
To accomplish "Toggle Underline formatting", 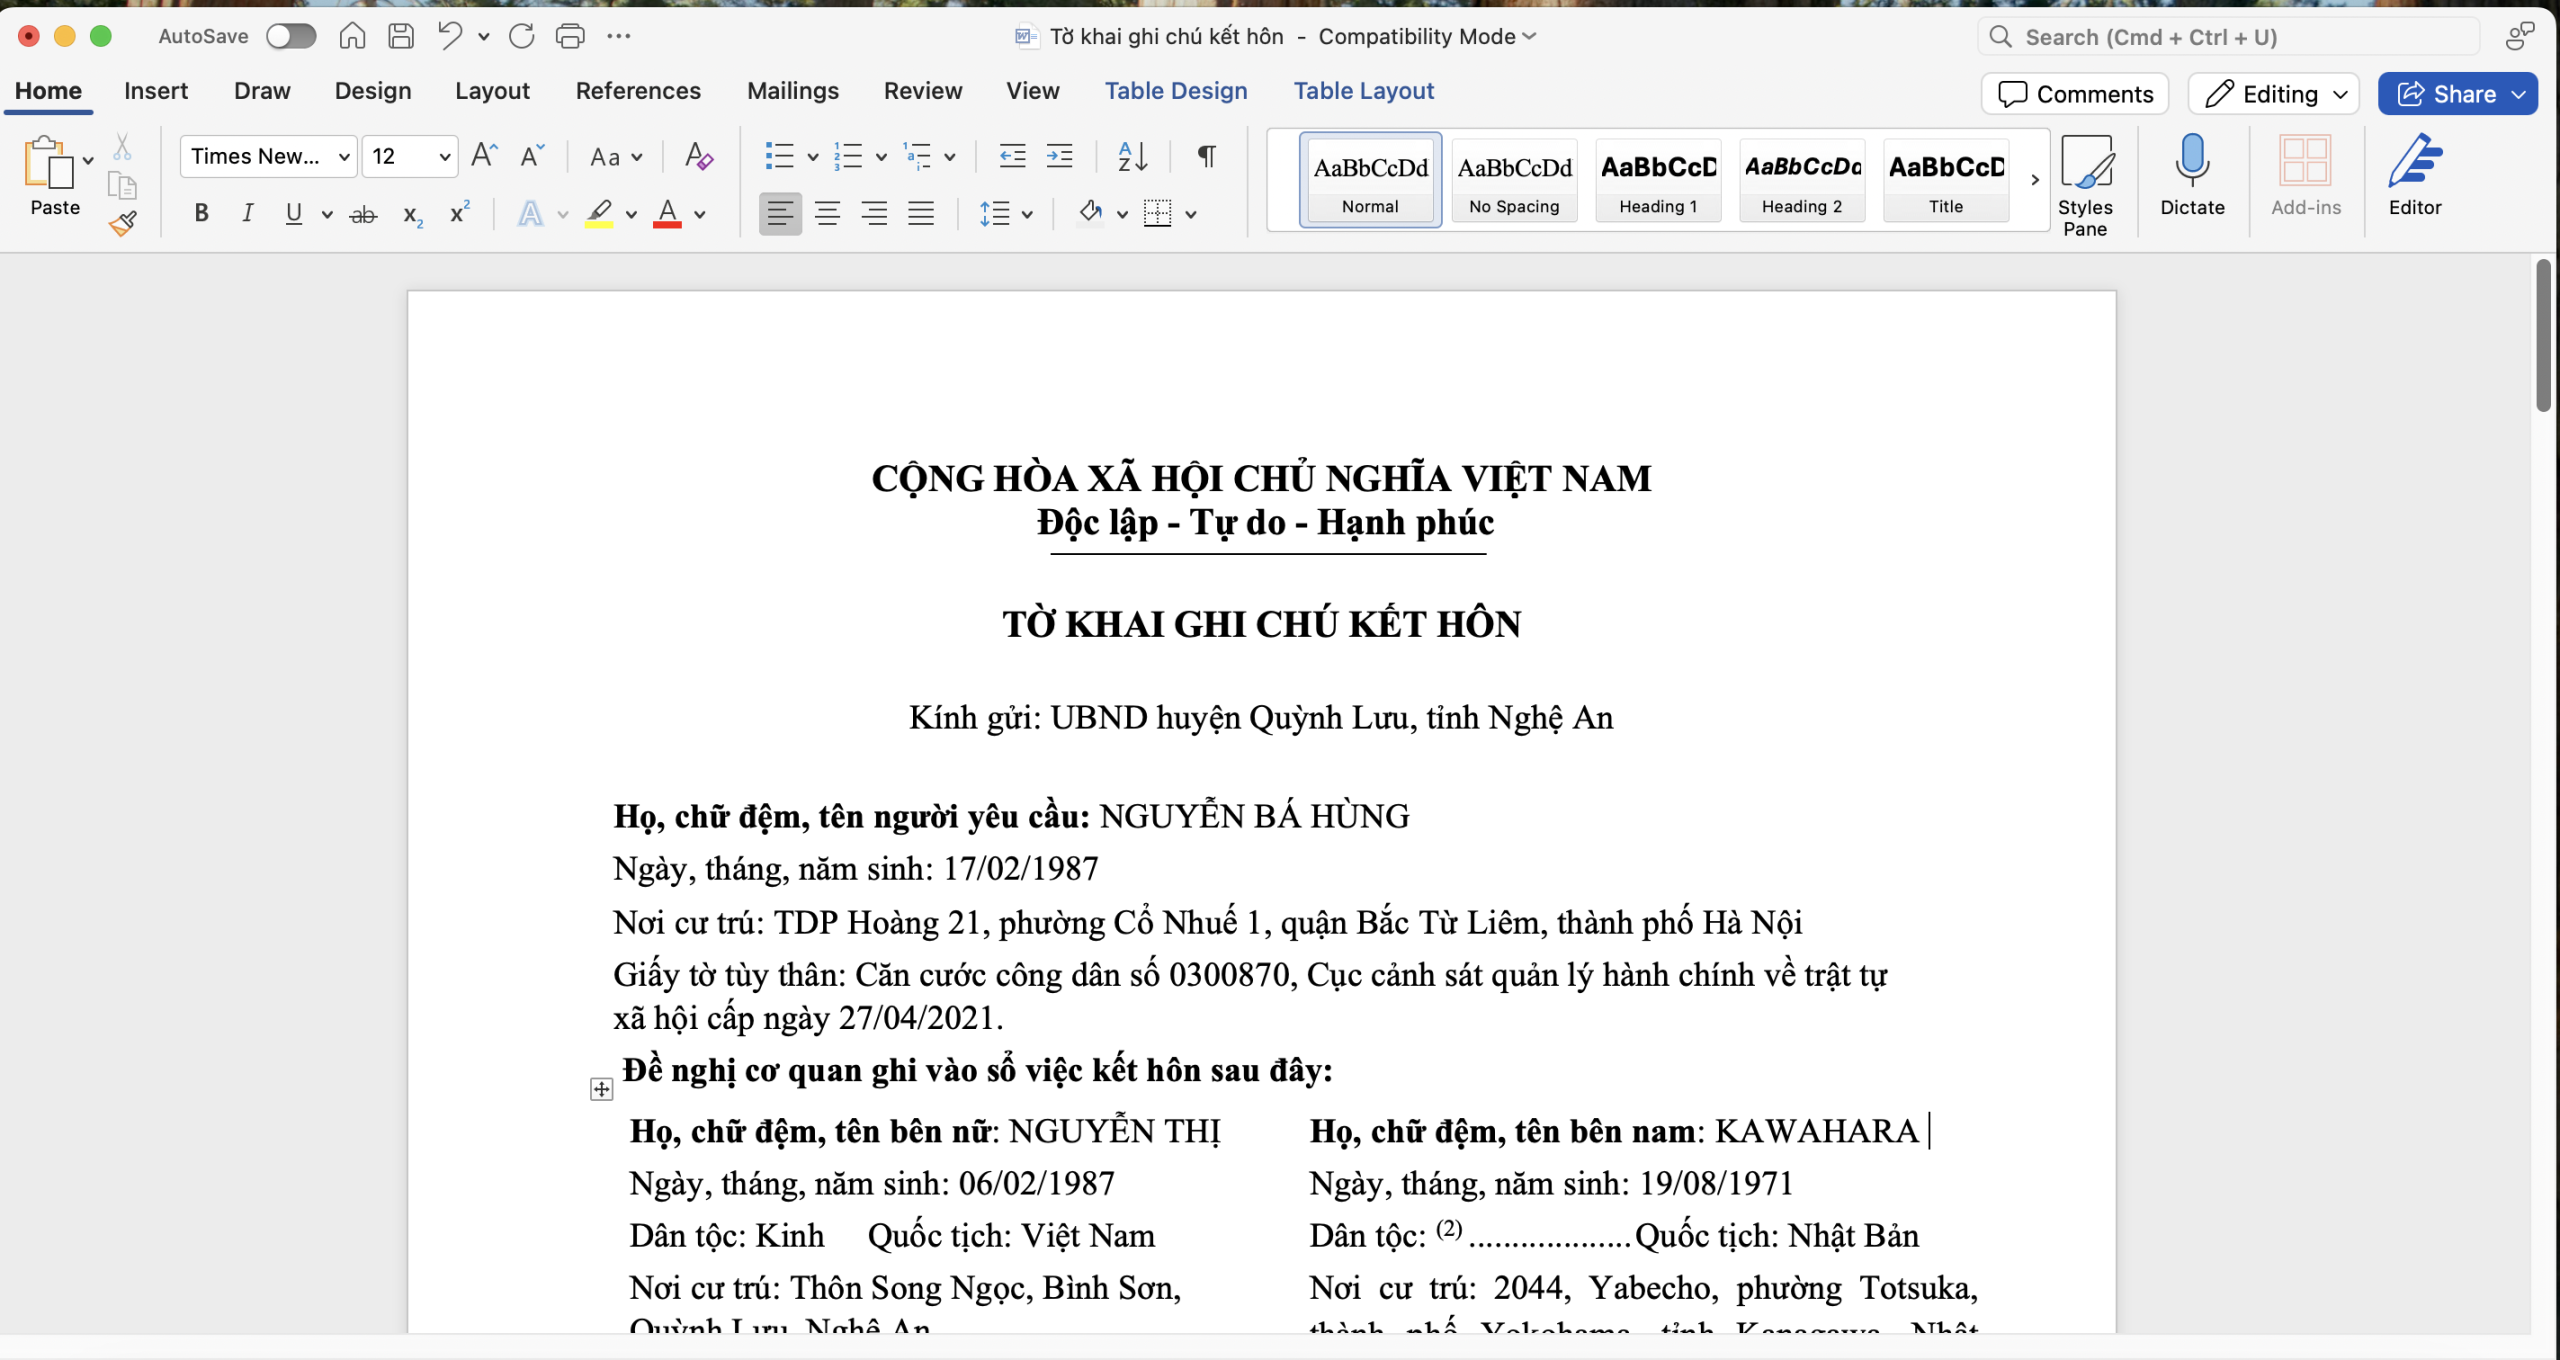I will point(293,213).
